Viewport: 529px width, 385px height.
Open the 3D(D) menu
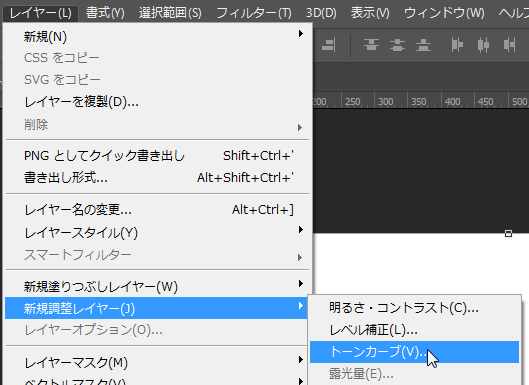(321, 13)
